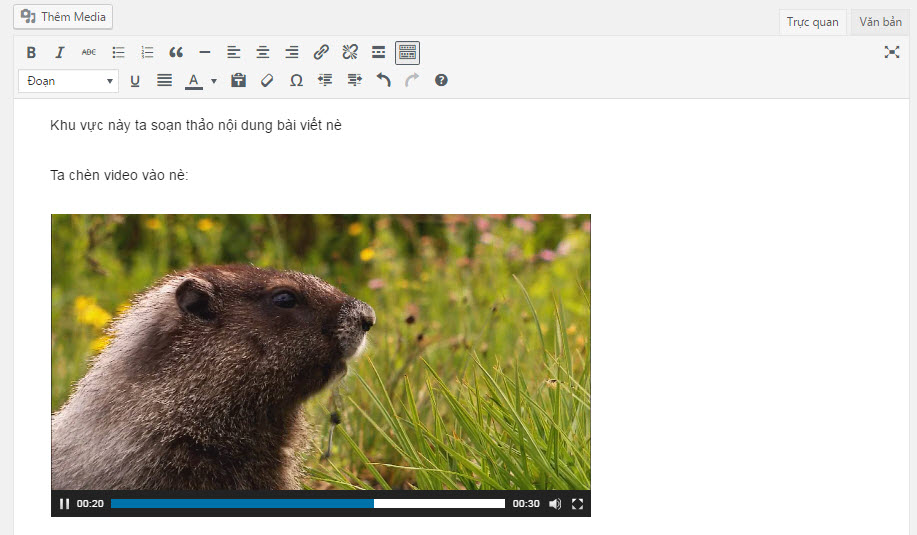This screenshot has height=535, width=917.
Task: Expand the text color picker arrow
Action: point(213,81)
